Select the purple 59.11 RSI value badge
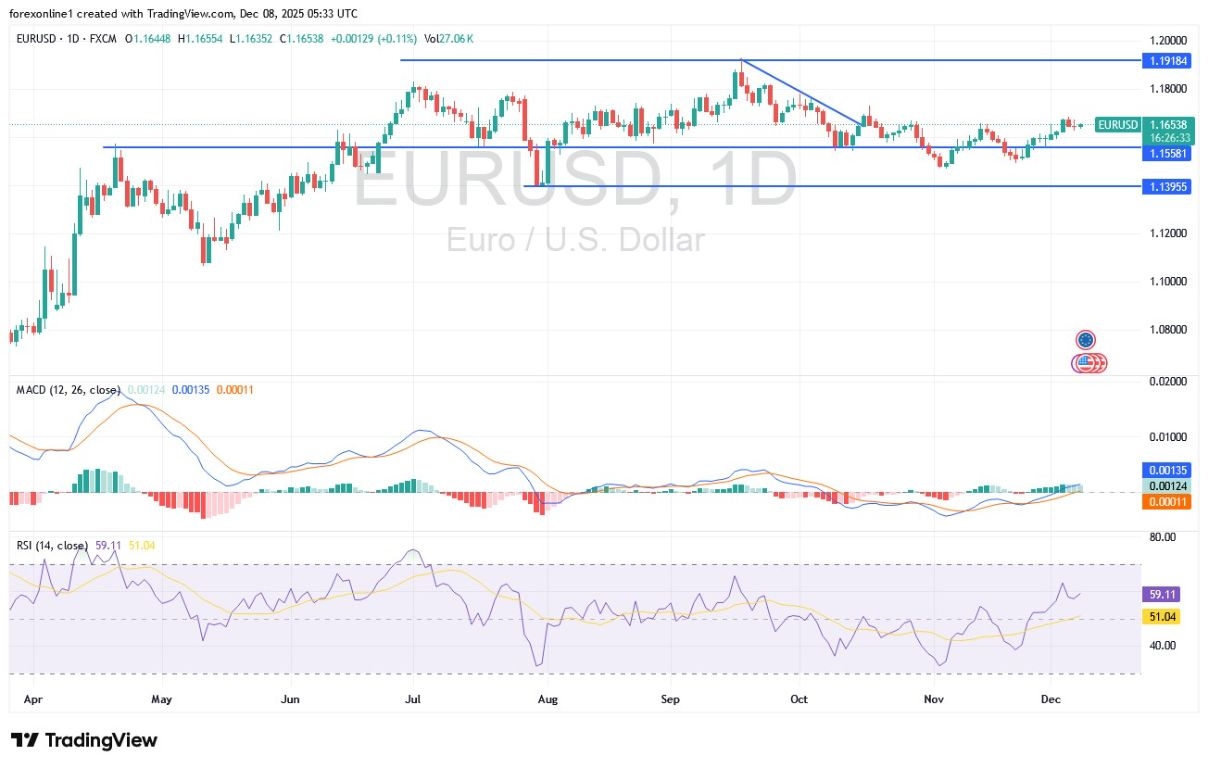1208x768 pixels. [x=1159, y=595]
